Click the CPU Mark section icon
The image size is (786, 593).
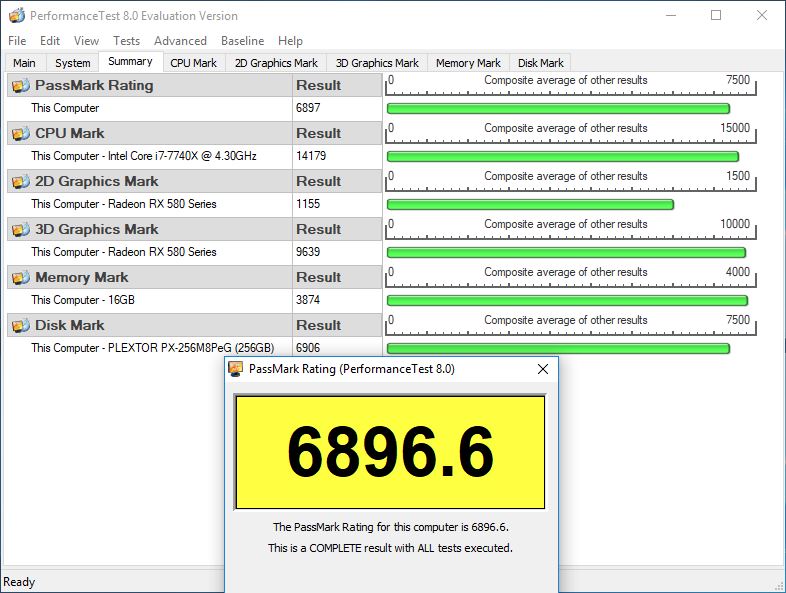coord(20,133)
